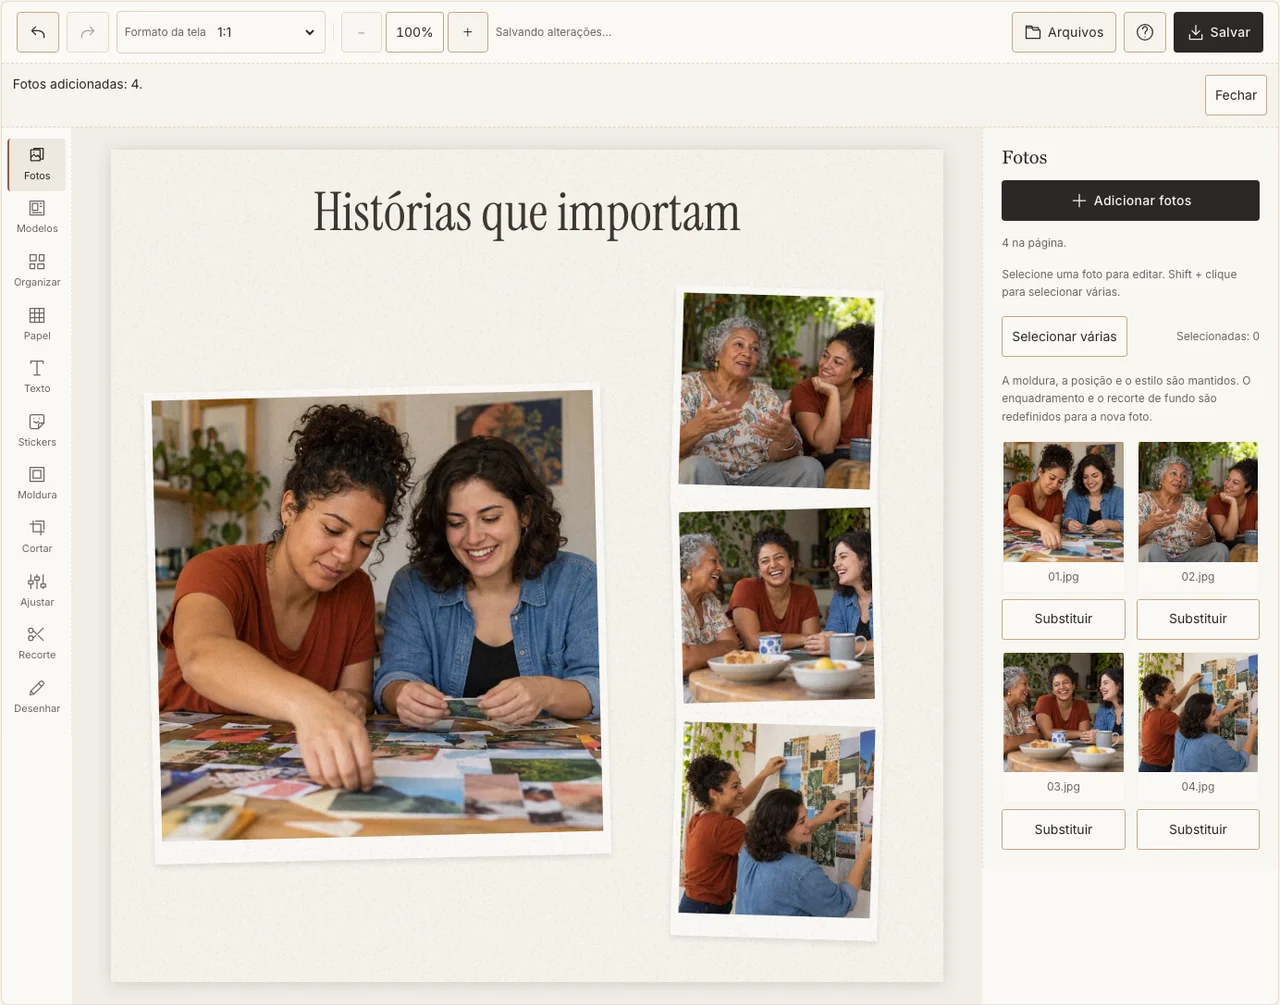
Task: Click the Salvar button
Action: (1218, 32)
